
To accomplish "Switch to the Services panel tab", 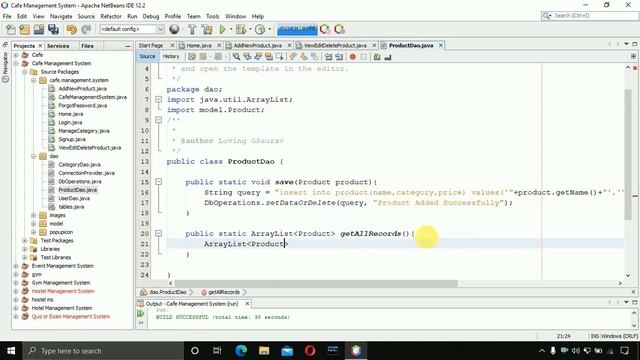I will coord(58,46).
